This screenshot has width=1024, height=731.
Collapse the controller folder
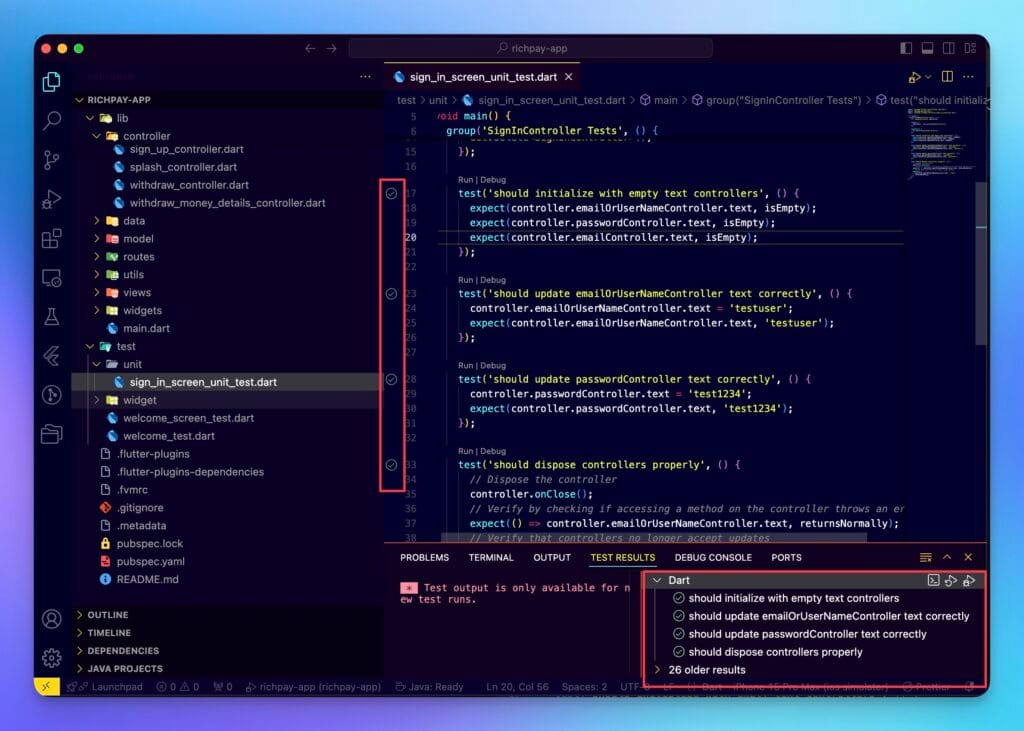[x=97, y=136]
